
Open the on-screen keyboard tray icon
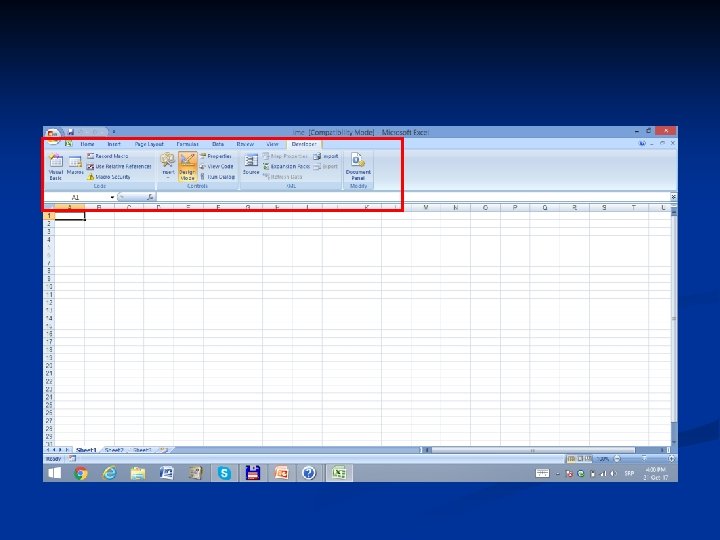[542, 473]
